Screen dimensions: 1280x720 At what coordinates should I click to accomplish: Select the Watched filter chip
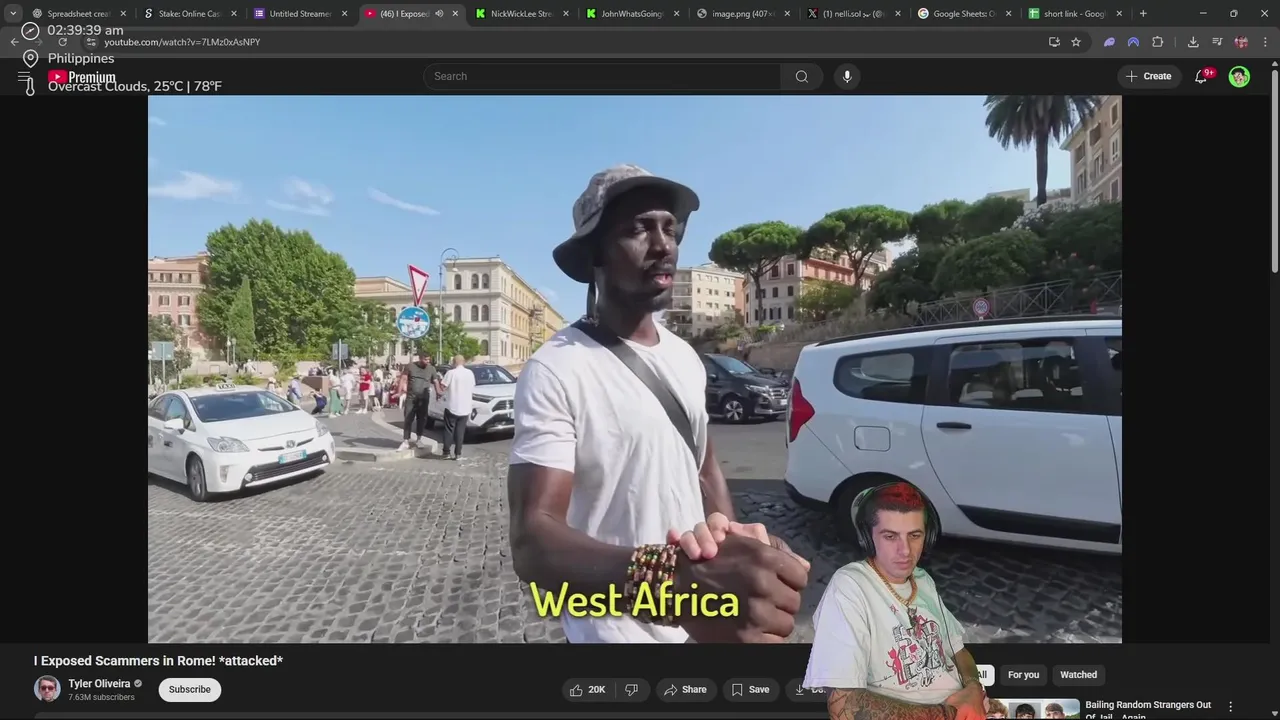coord(1078,675)
